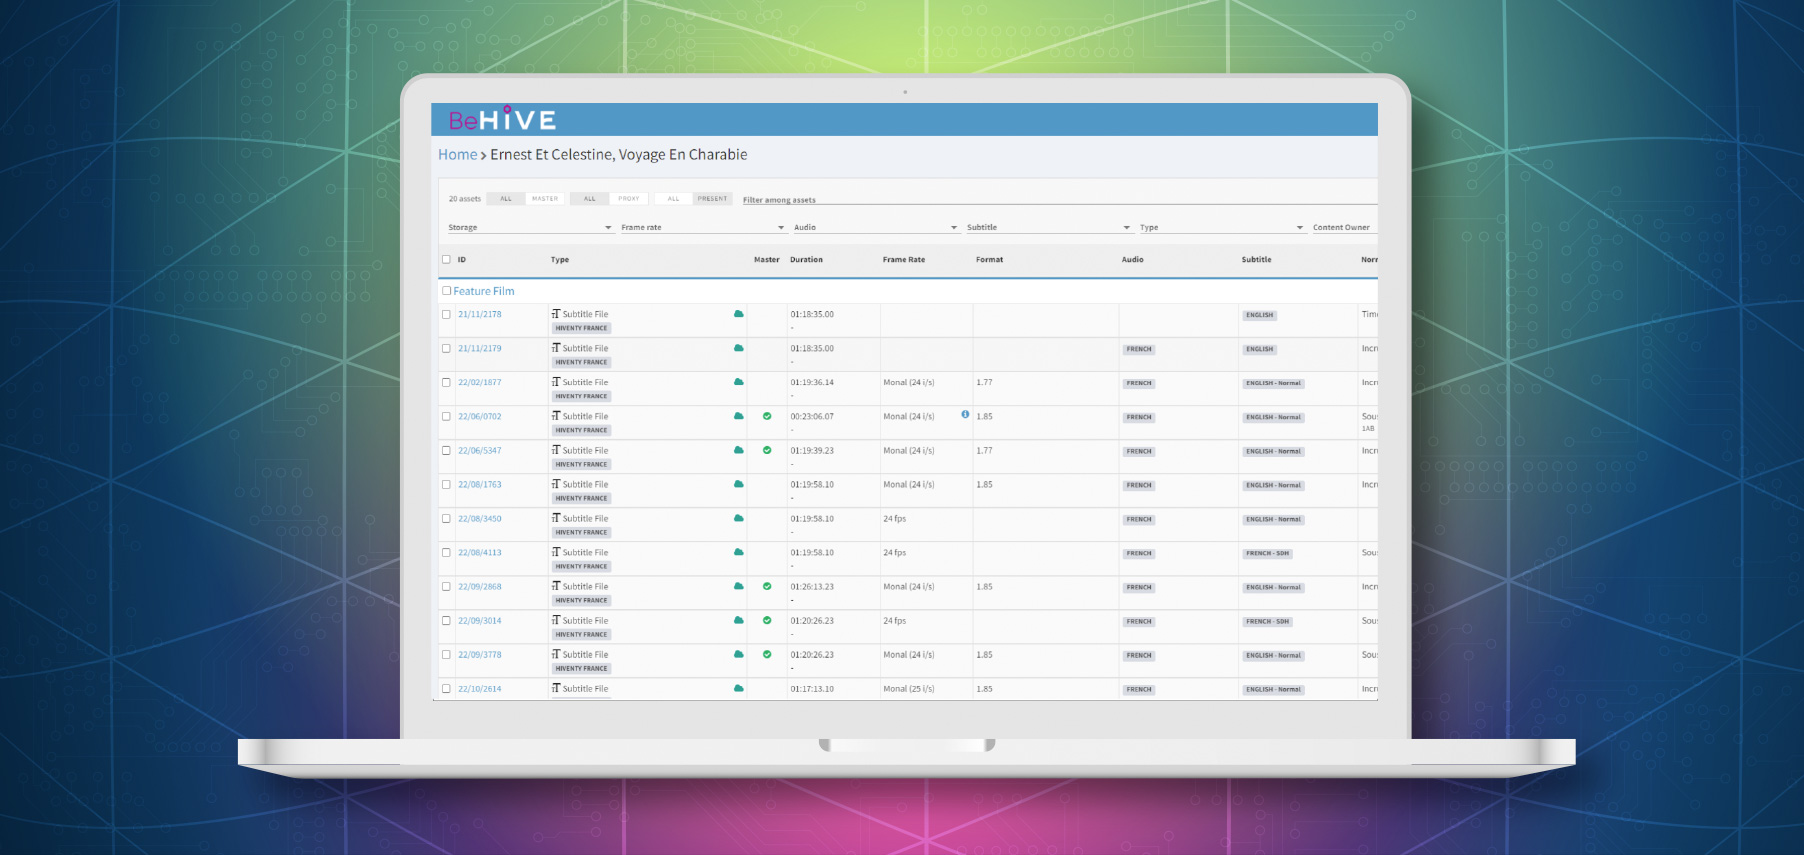Image resolution: width=1804 pixels, height=855 pixels.
Task: Click the cloud storage icon for asset 22/08/4113
Action: point(739,552)
